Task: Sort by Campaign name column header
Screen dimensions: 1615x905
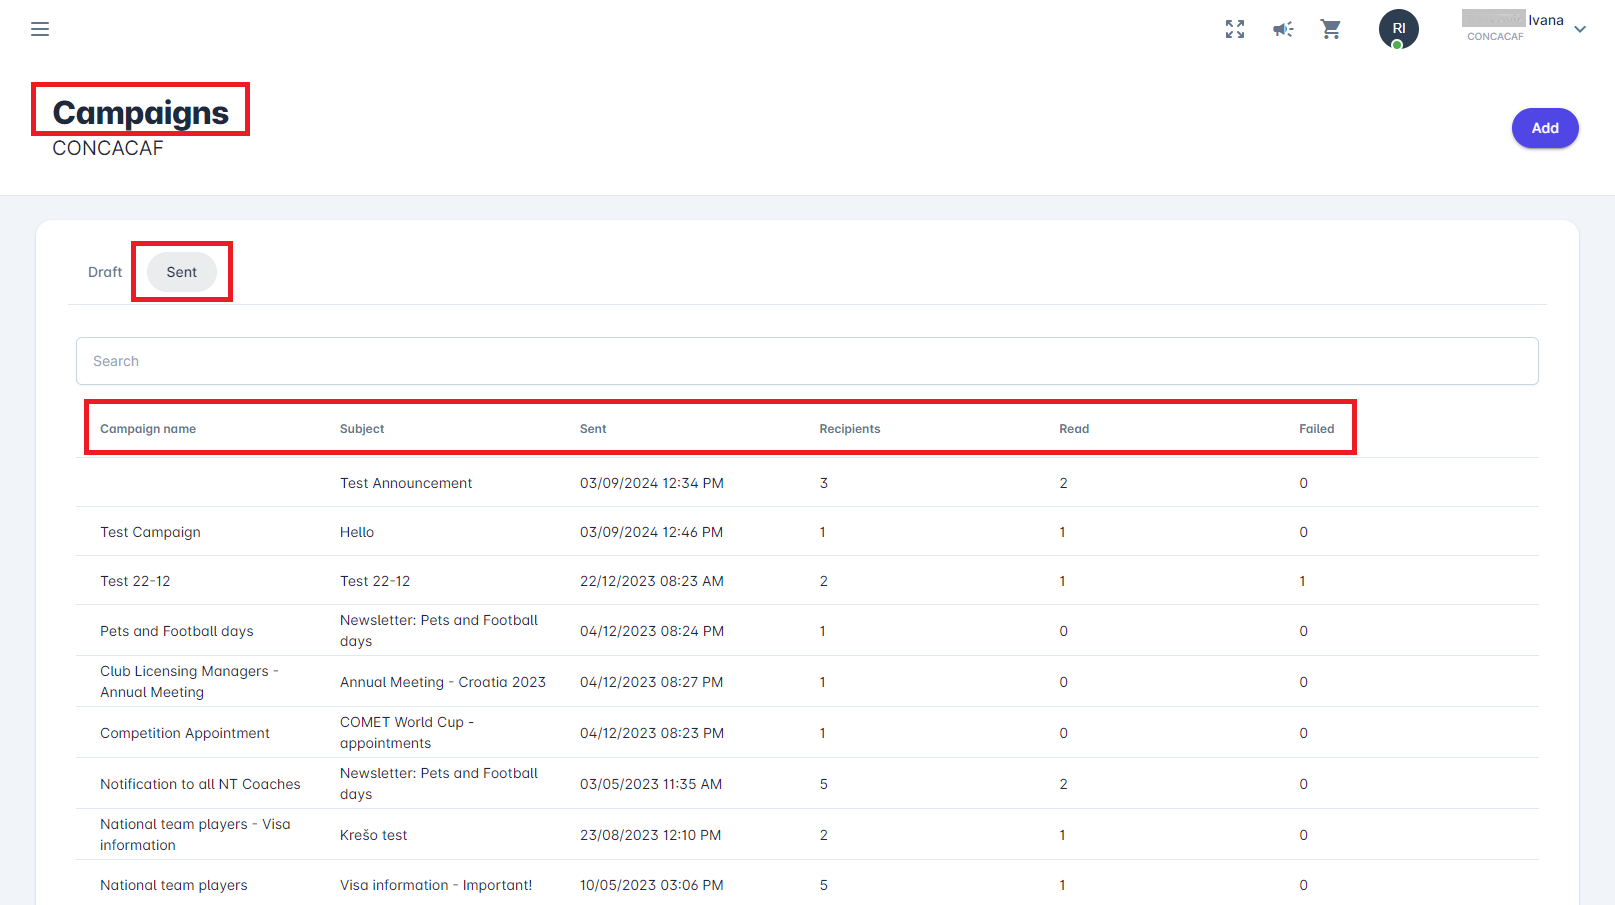Action: (x=148, y=429)
